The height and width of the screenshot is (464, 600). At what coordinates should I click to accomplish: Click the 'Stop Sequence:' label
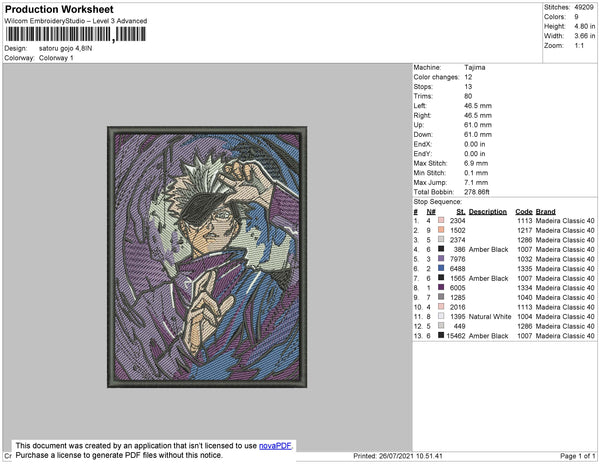438,202
